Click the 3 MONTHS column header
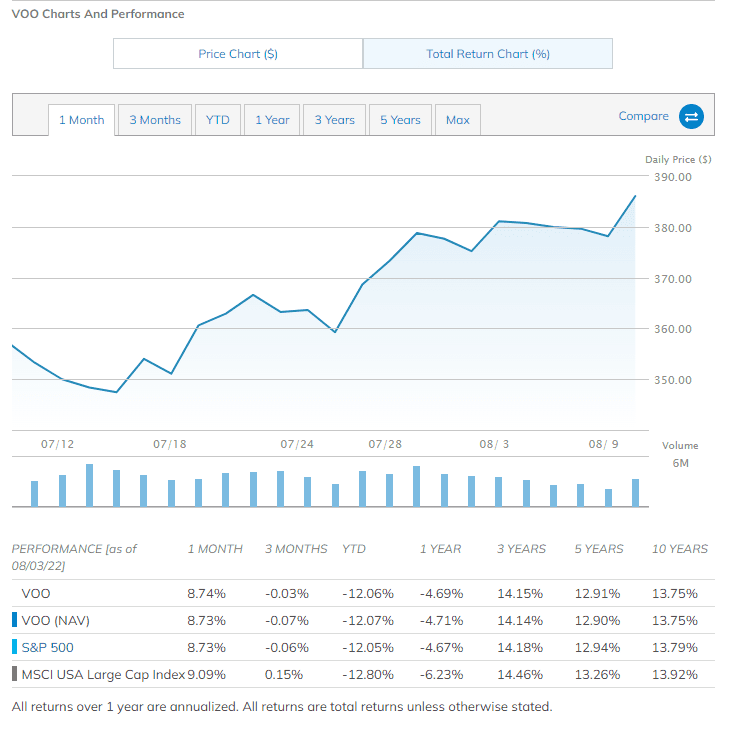Image resolution: width=734 pixels, height=734 pixels. 296,549
